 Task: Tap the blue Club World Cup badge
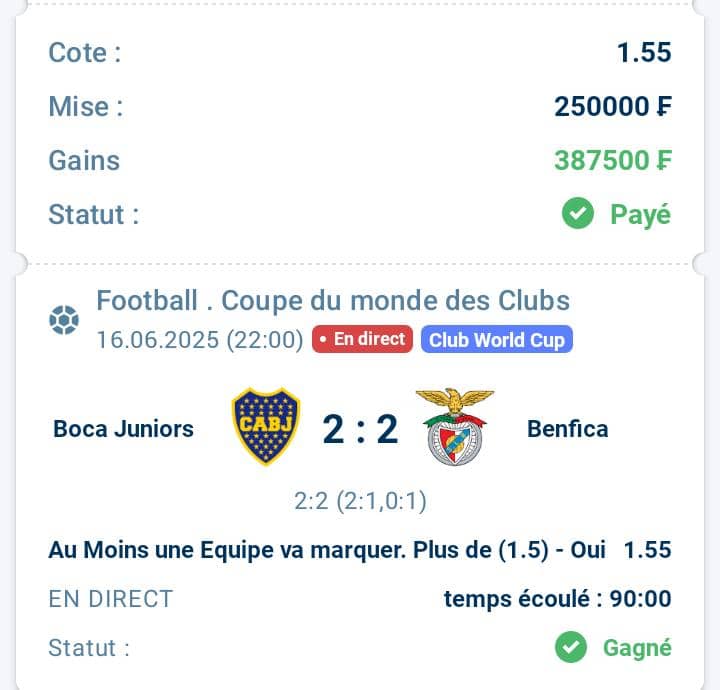pyautogui.click(x=497, y=339)
